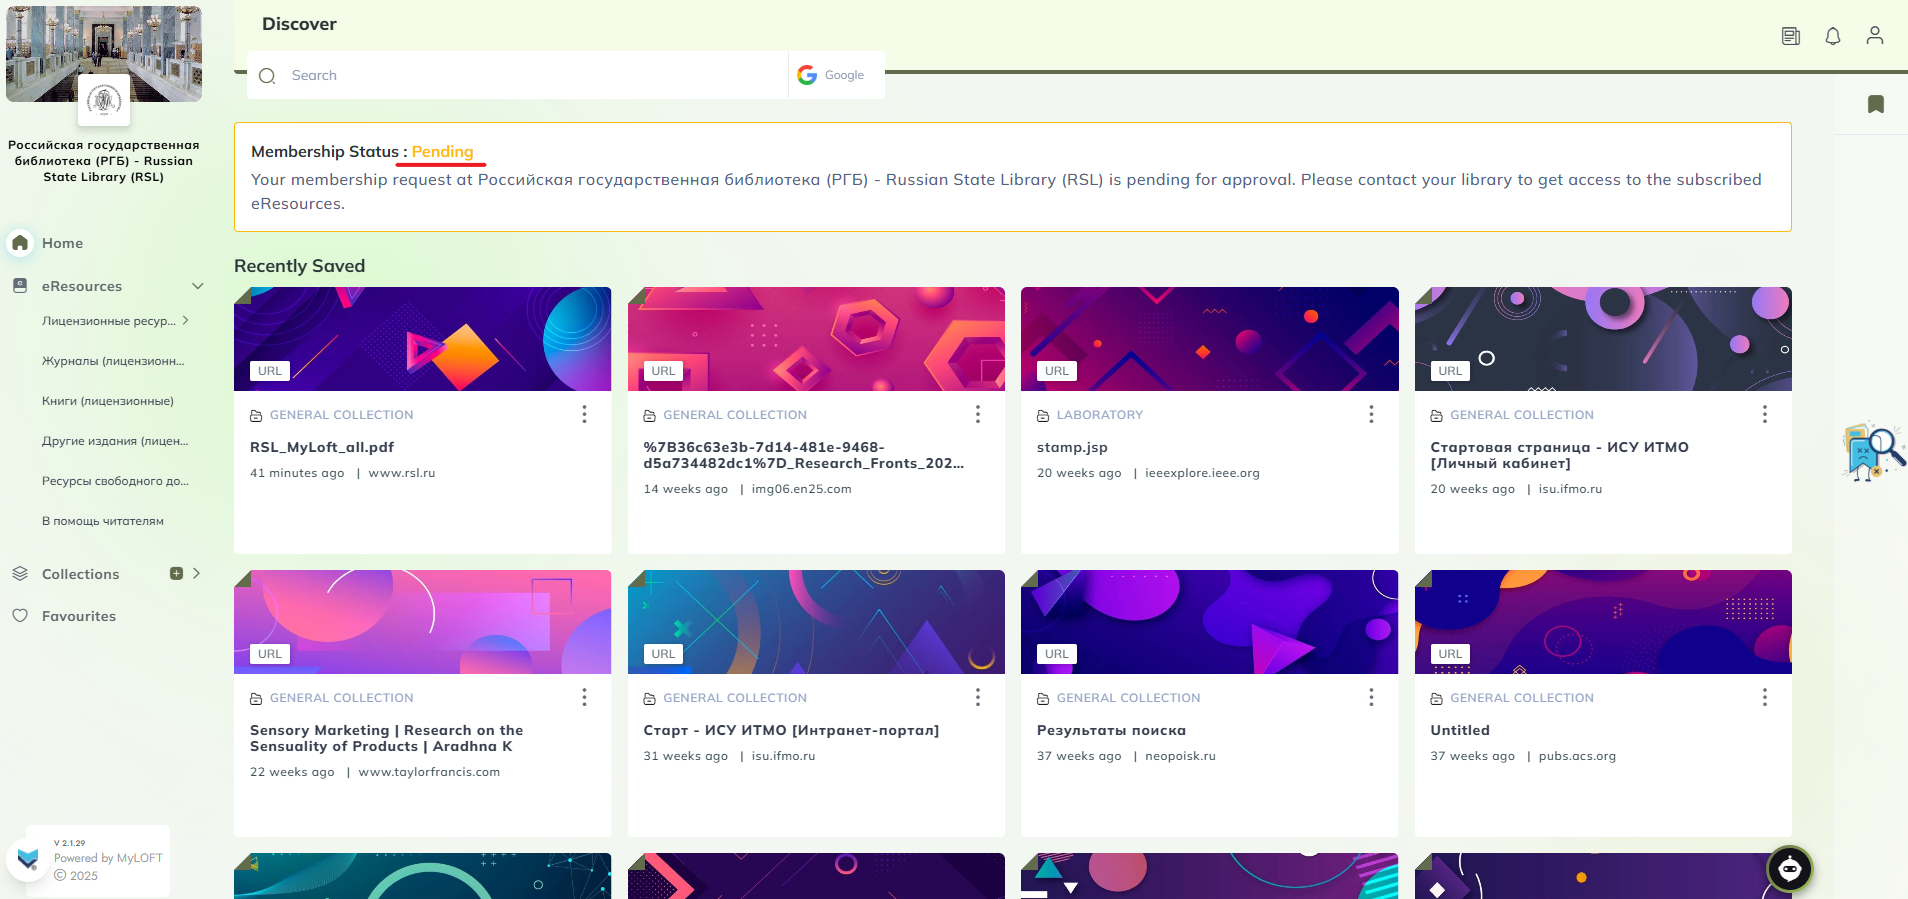
Task: Click the eResources sidebar icon
Action: (20, 285)
